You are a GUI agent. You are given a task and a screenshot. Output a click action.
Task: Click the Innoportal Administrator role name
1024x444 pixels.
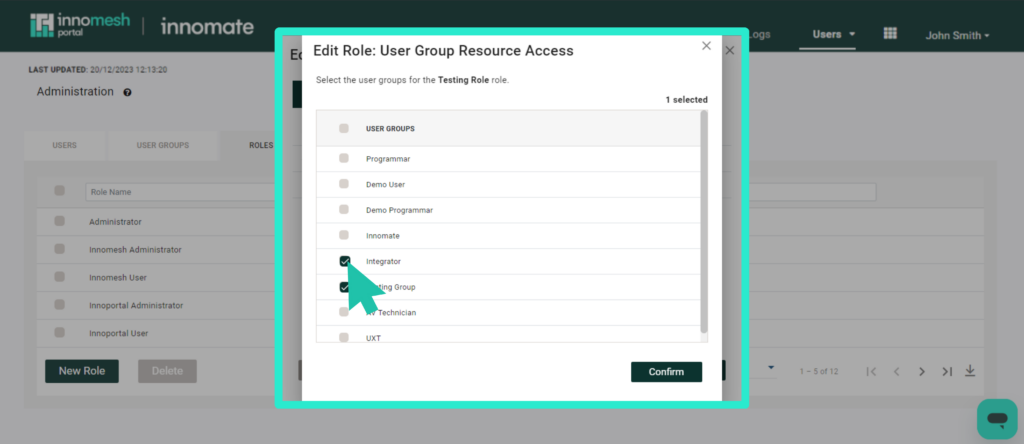[136, 305]
